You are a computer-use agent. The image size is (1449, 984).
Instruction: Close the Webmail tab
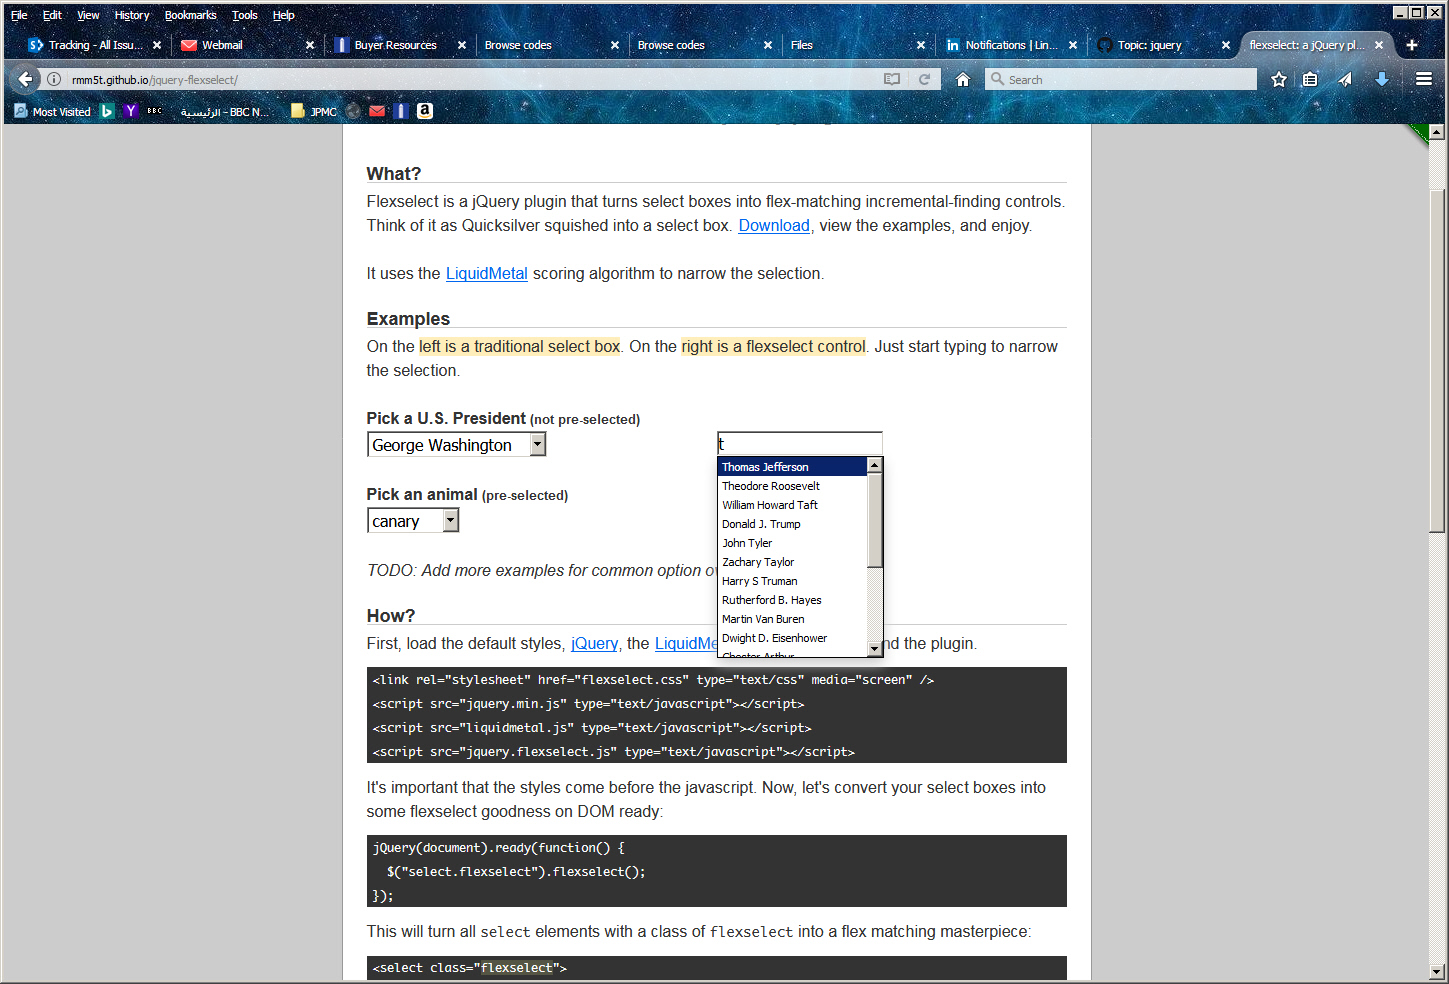click(x=310, y=45)
